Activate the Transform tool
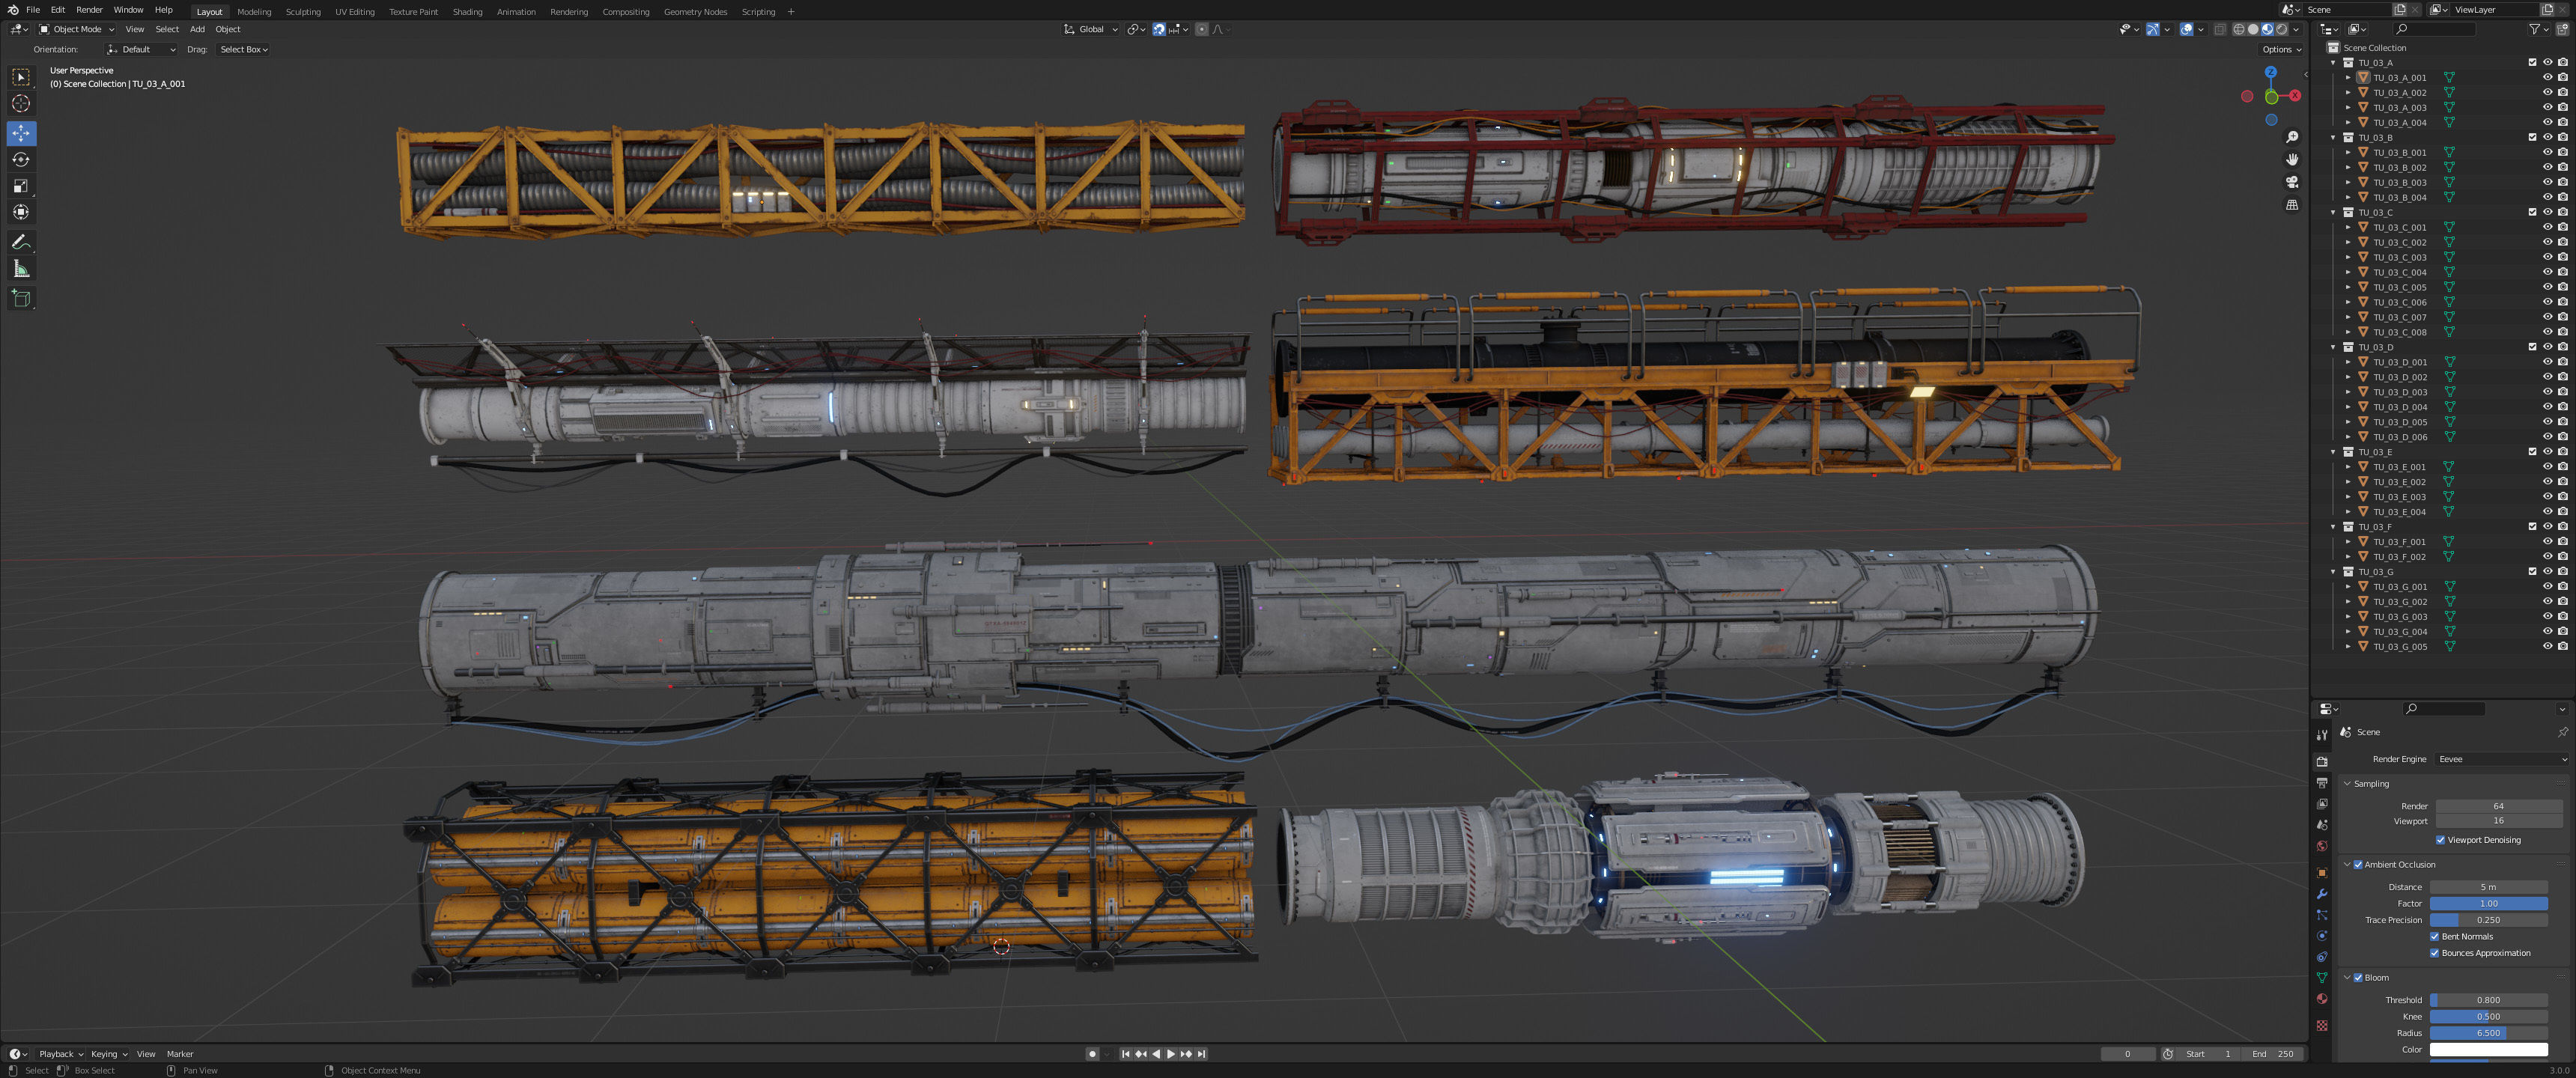This screenshot has width=2576, height=1078. click(21, 212)
